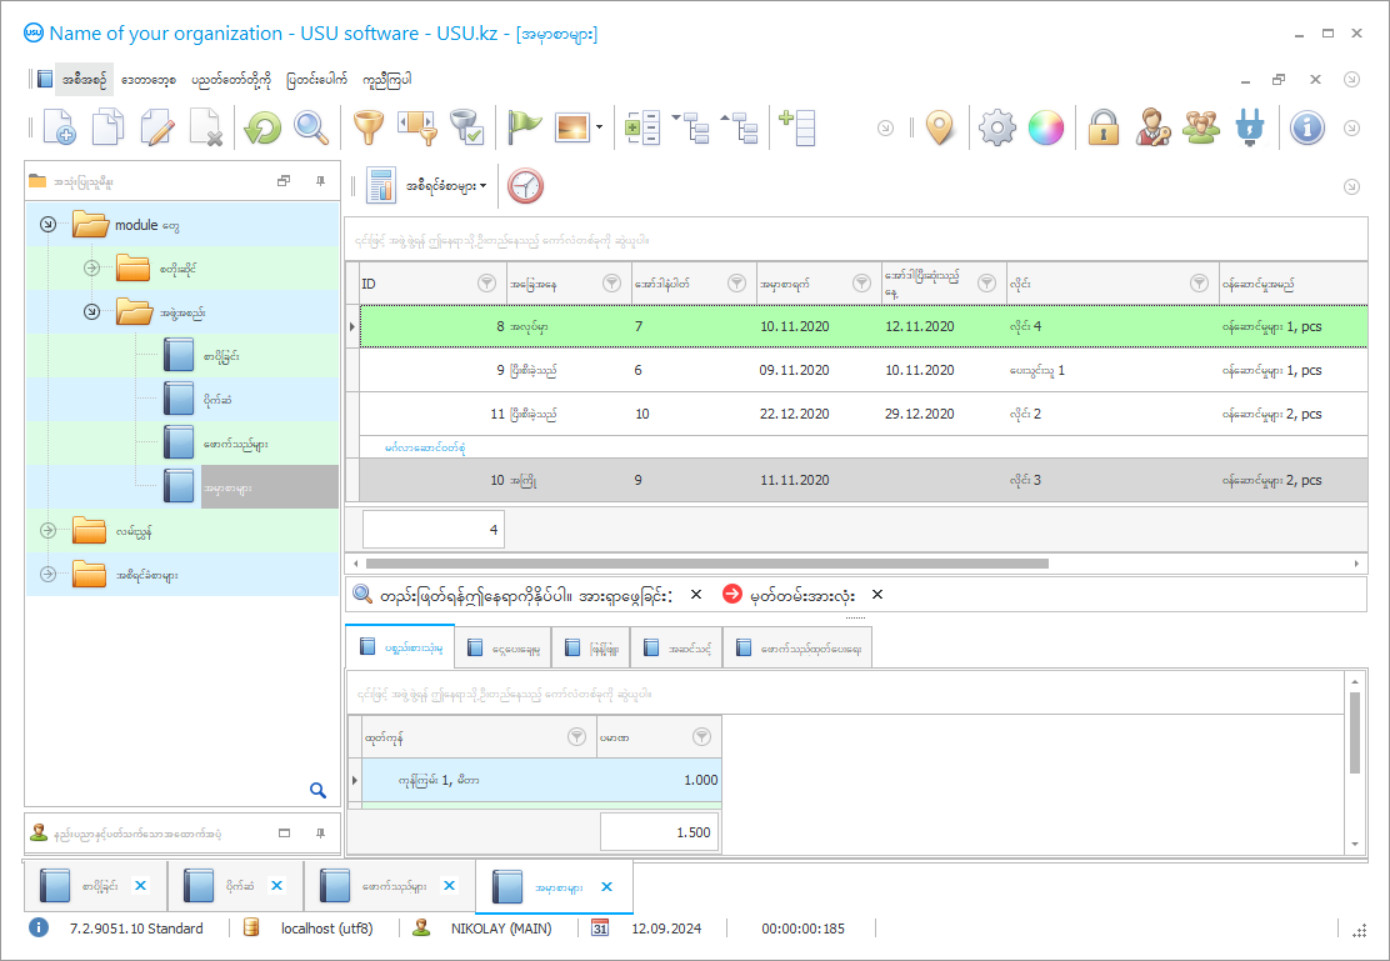The height and width of the screenshot is (961, 1390).
Task: Expand the စတိုးဆိုင် folder node
Action: coord(92,268)
